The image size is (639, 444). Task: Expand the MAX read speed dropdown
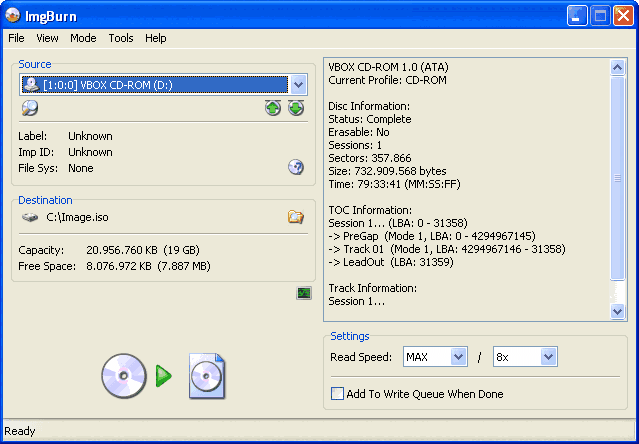pyautogui.click(x=458, y=356)
